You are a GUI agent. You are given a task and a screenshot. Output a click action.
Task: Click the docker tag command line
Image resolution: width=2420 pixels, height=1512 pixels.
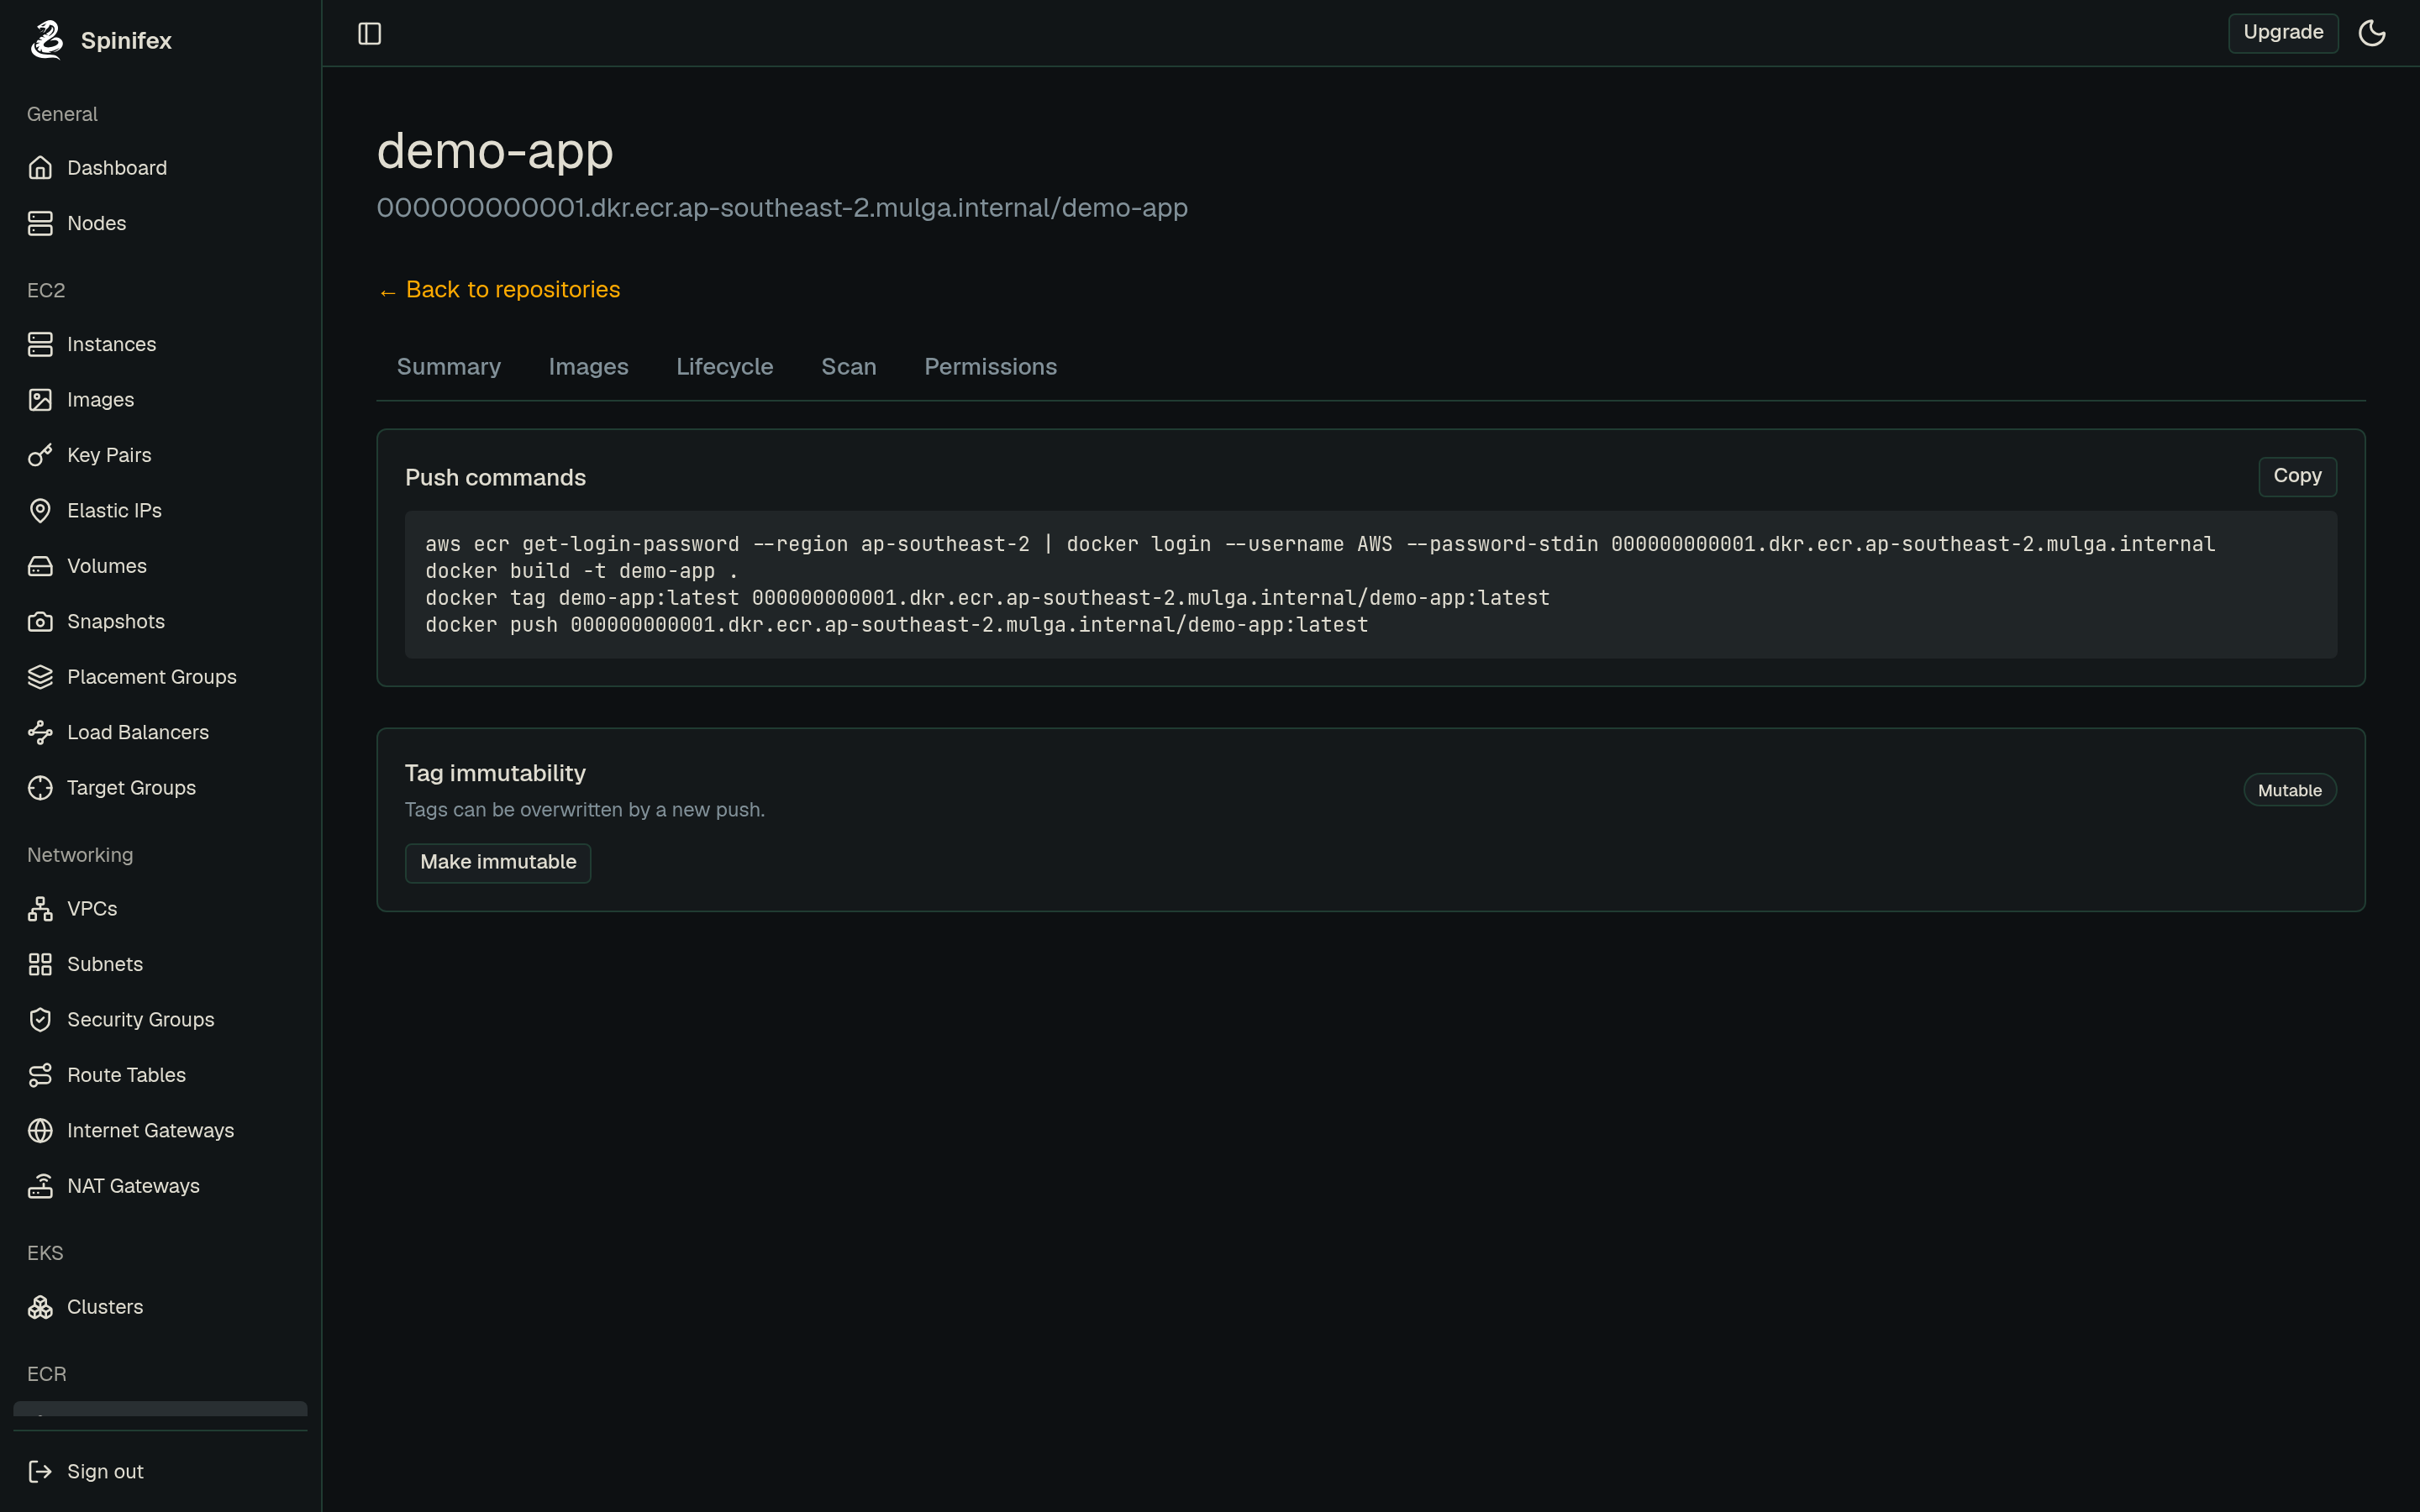coord(987,598)
